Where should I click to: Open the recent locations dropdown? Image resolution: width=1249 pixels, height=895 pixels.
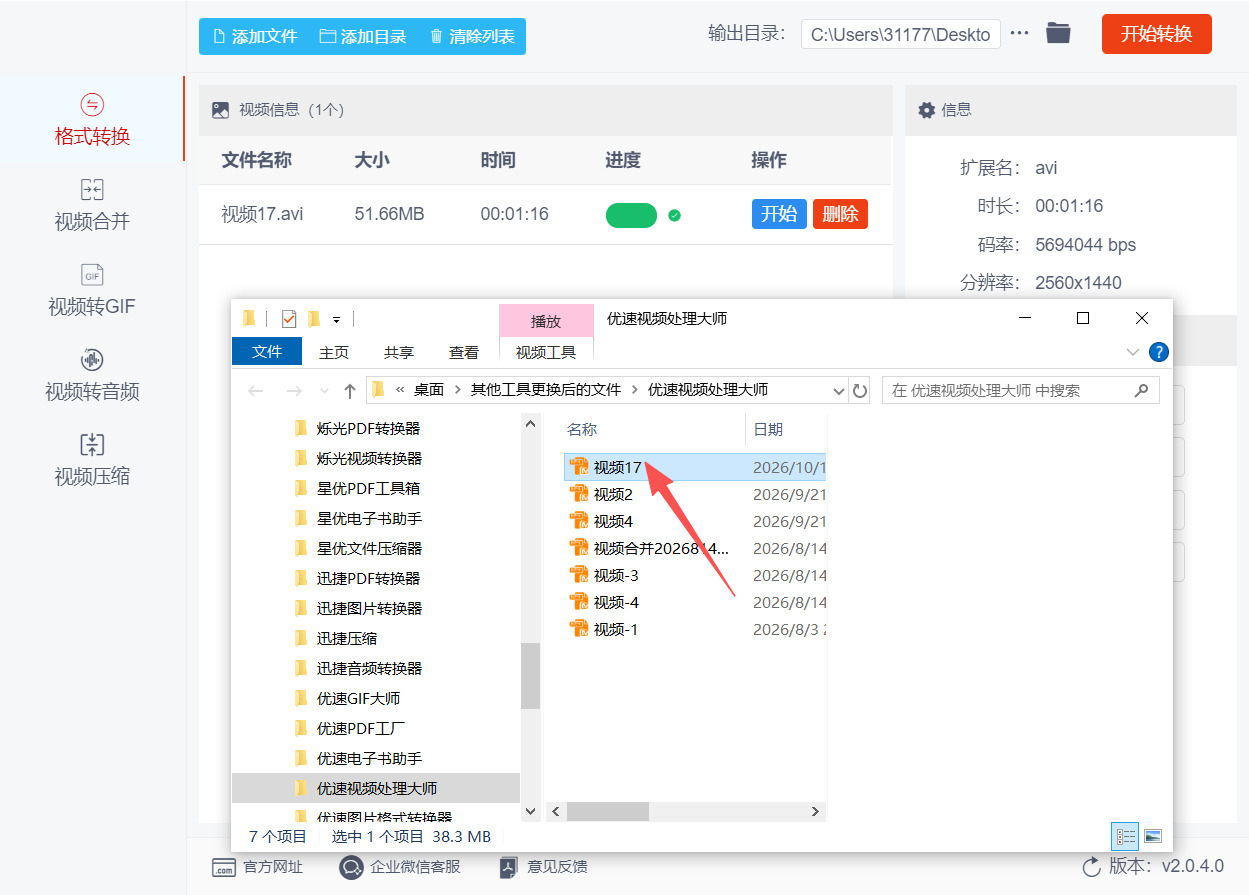(324, 391)
